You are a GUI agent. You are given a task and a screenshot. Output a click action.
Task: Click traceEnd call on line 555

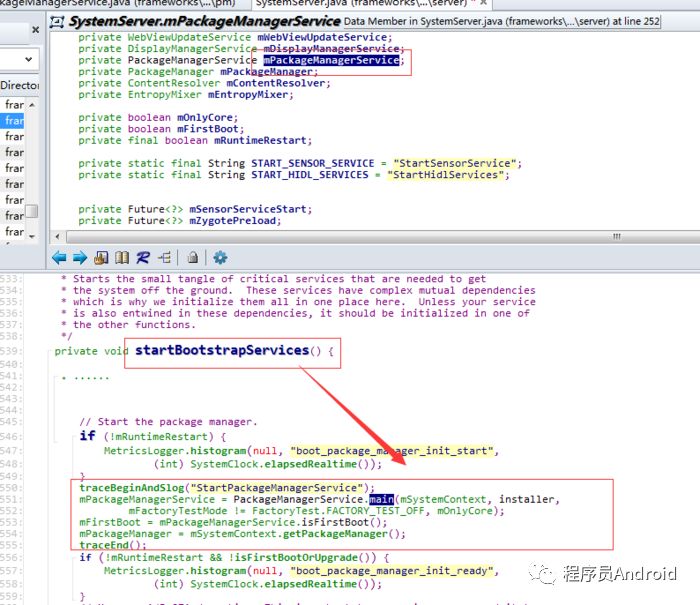104,545
